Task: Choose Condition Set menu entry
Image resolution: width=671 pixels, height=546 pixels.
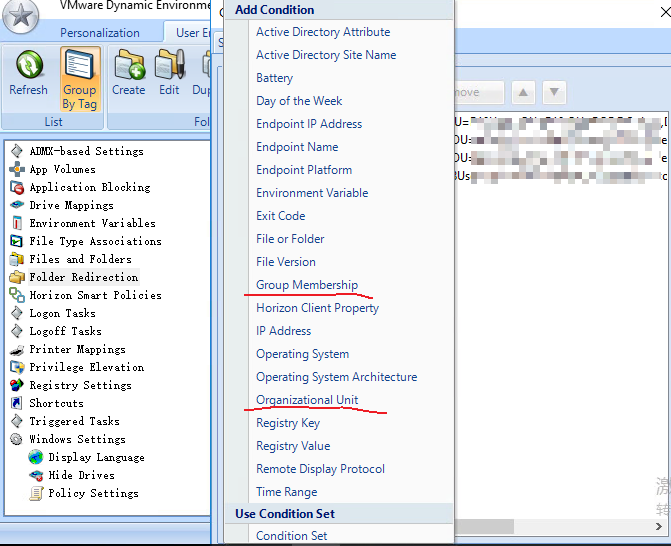Action: tap(291, 536)
